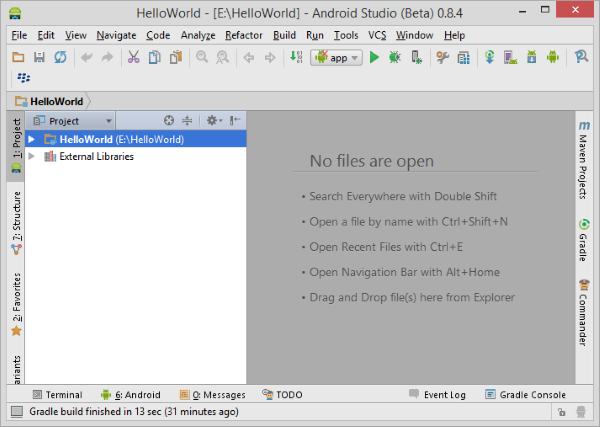This screenshot has height=427, width=600.
Task: Click the Copy toolbar icon
Action: (155, 57)
